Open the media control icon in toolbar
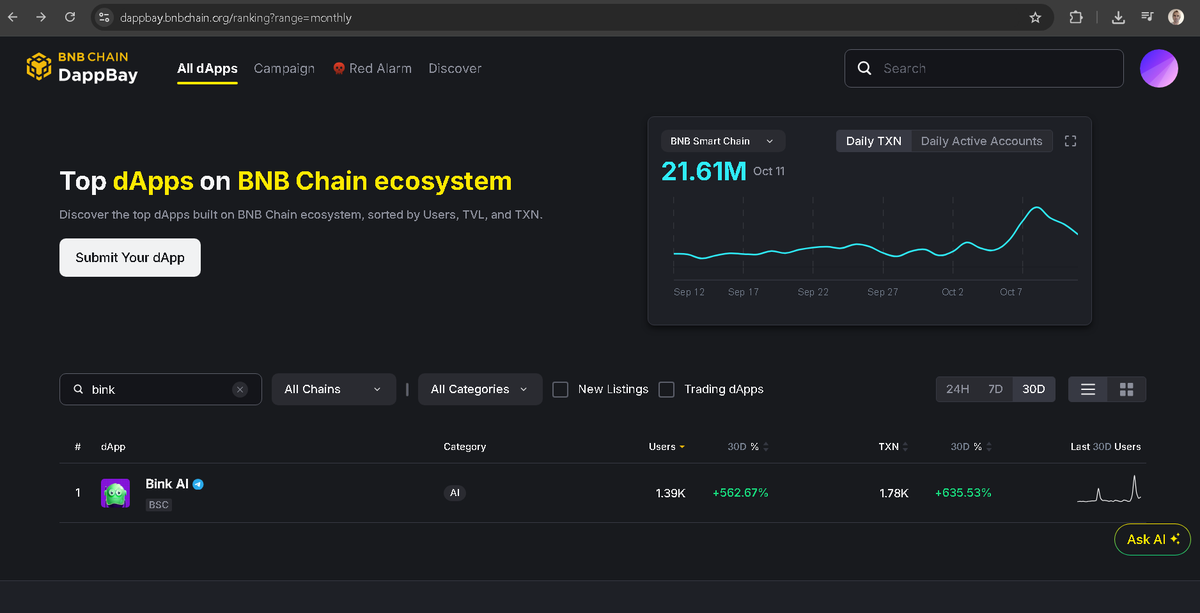The image size is (1200, 613). click(1147, 17)
